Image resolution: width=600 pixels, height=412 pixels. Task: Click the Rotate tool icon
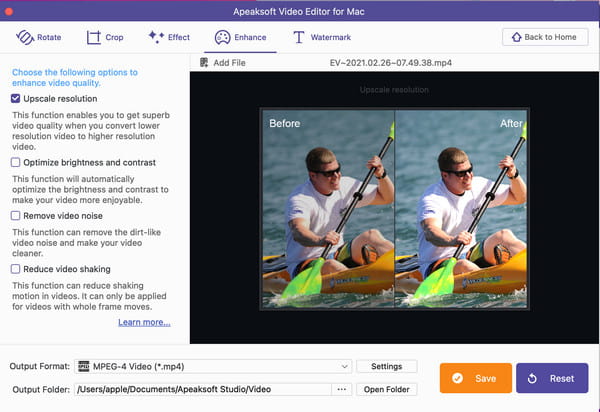(25, 37)
